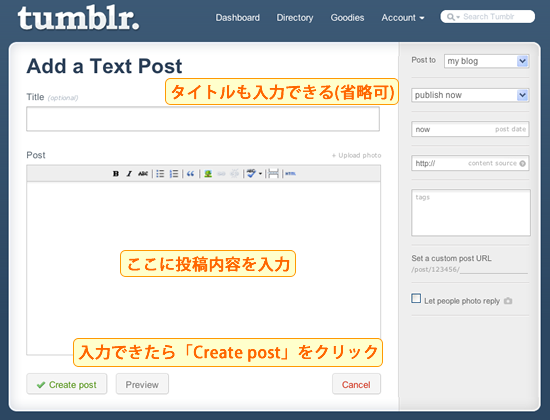Enable Let people photo reply checkbox

(416, 299)
